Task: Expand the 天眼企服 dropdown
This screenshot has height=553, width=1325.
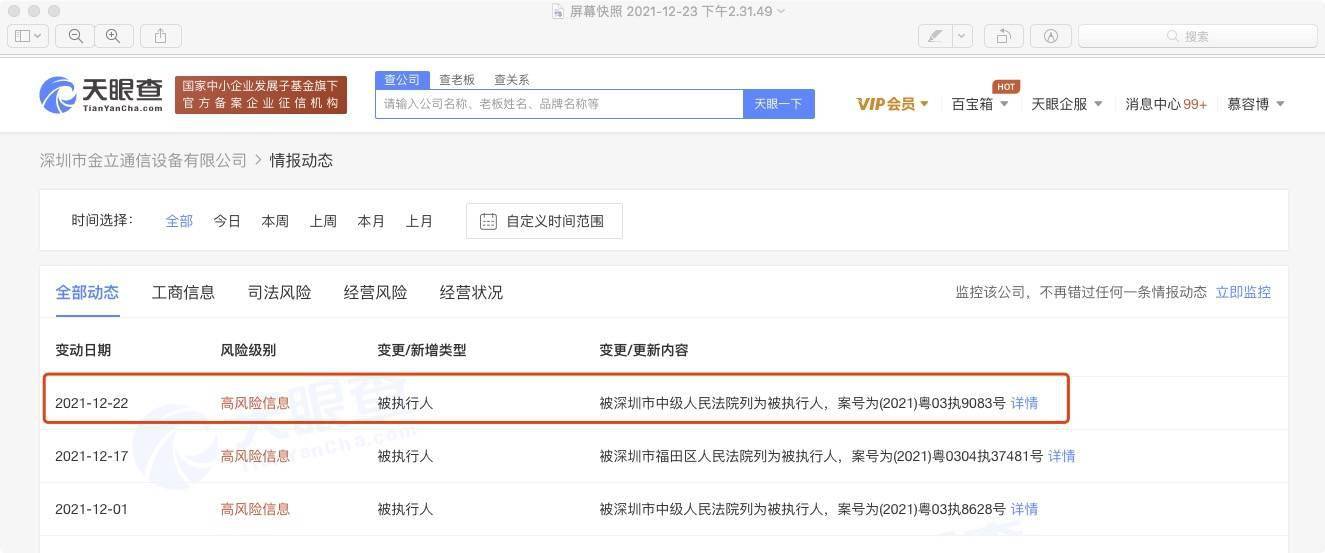Action: pos(1067,104)
